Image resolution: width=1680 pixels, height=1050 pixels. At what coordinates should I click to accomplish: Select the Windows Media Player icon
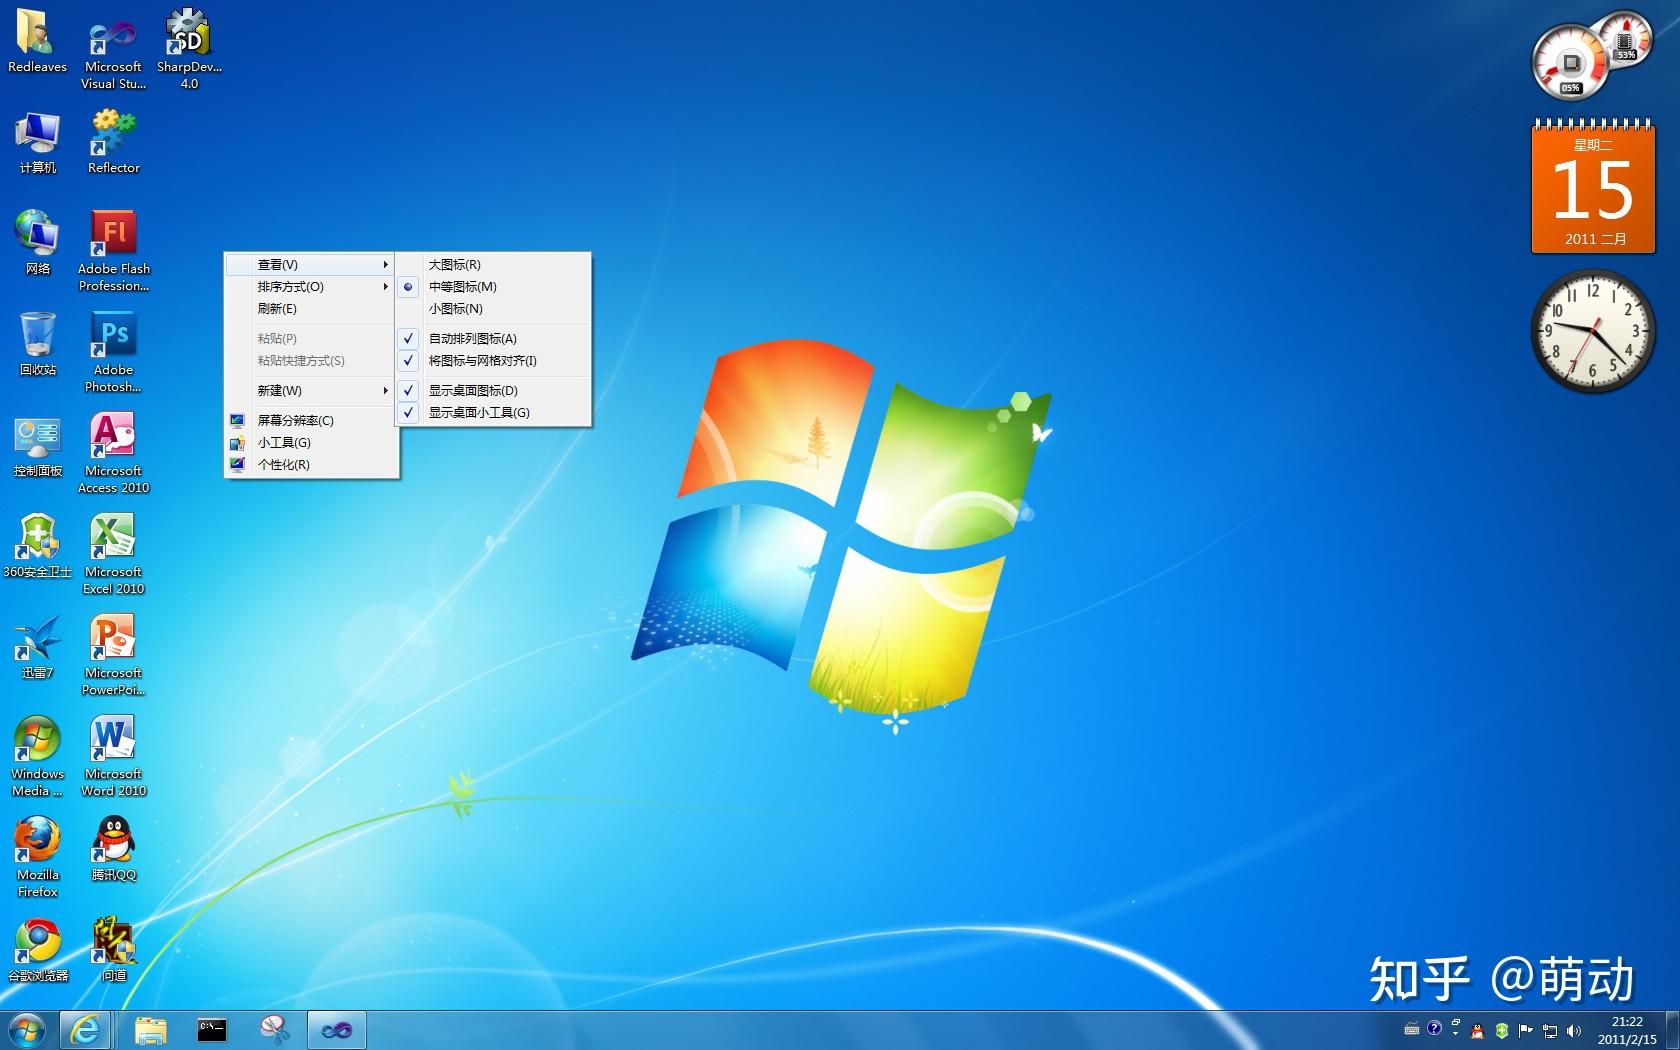[x=37, y=756]
